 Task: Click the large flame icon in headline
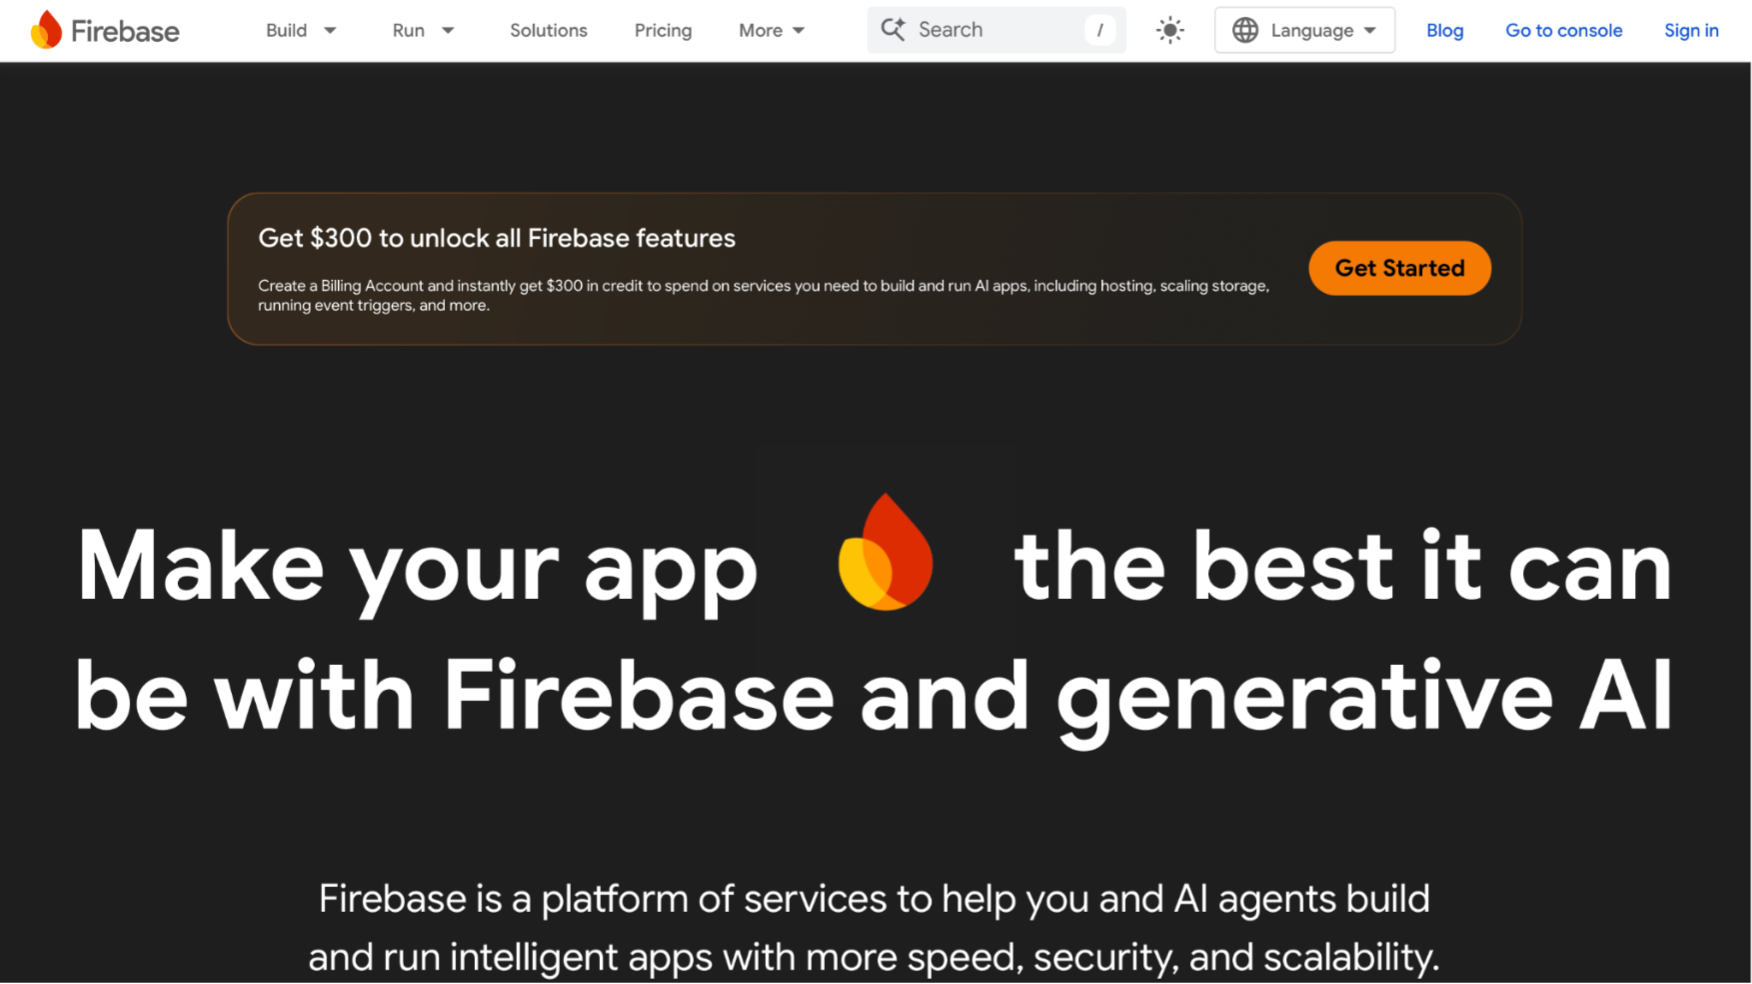[x=885, y=553]
